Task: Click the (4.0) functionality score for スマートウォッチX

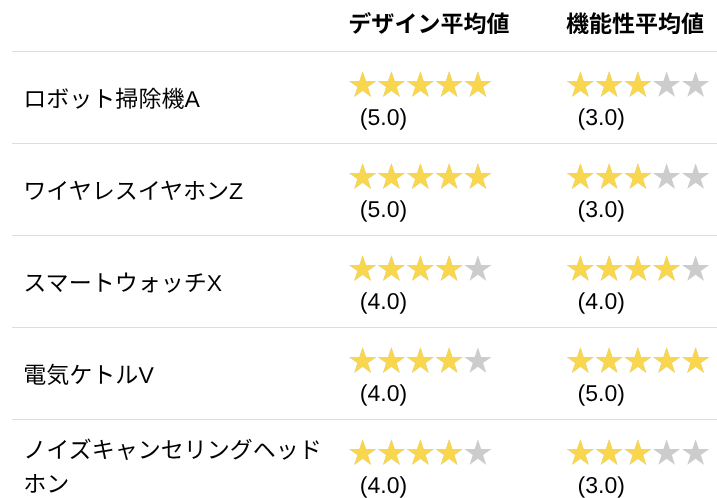Action: [x=601, y=302]
